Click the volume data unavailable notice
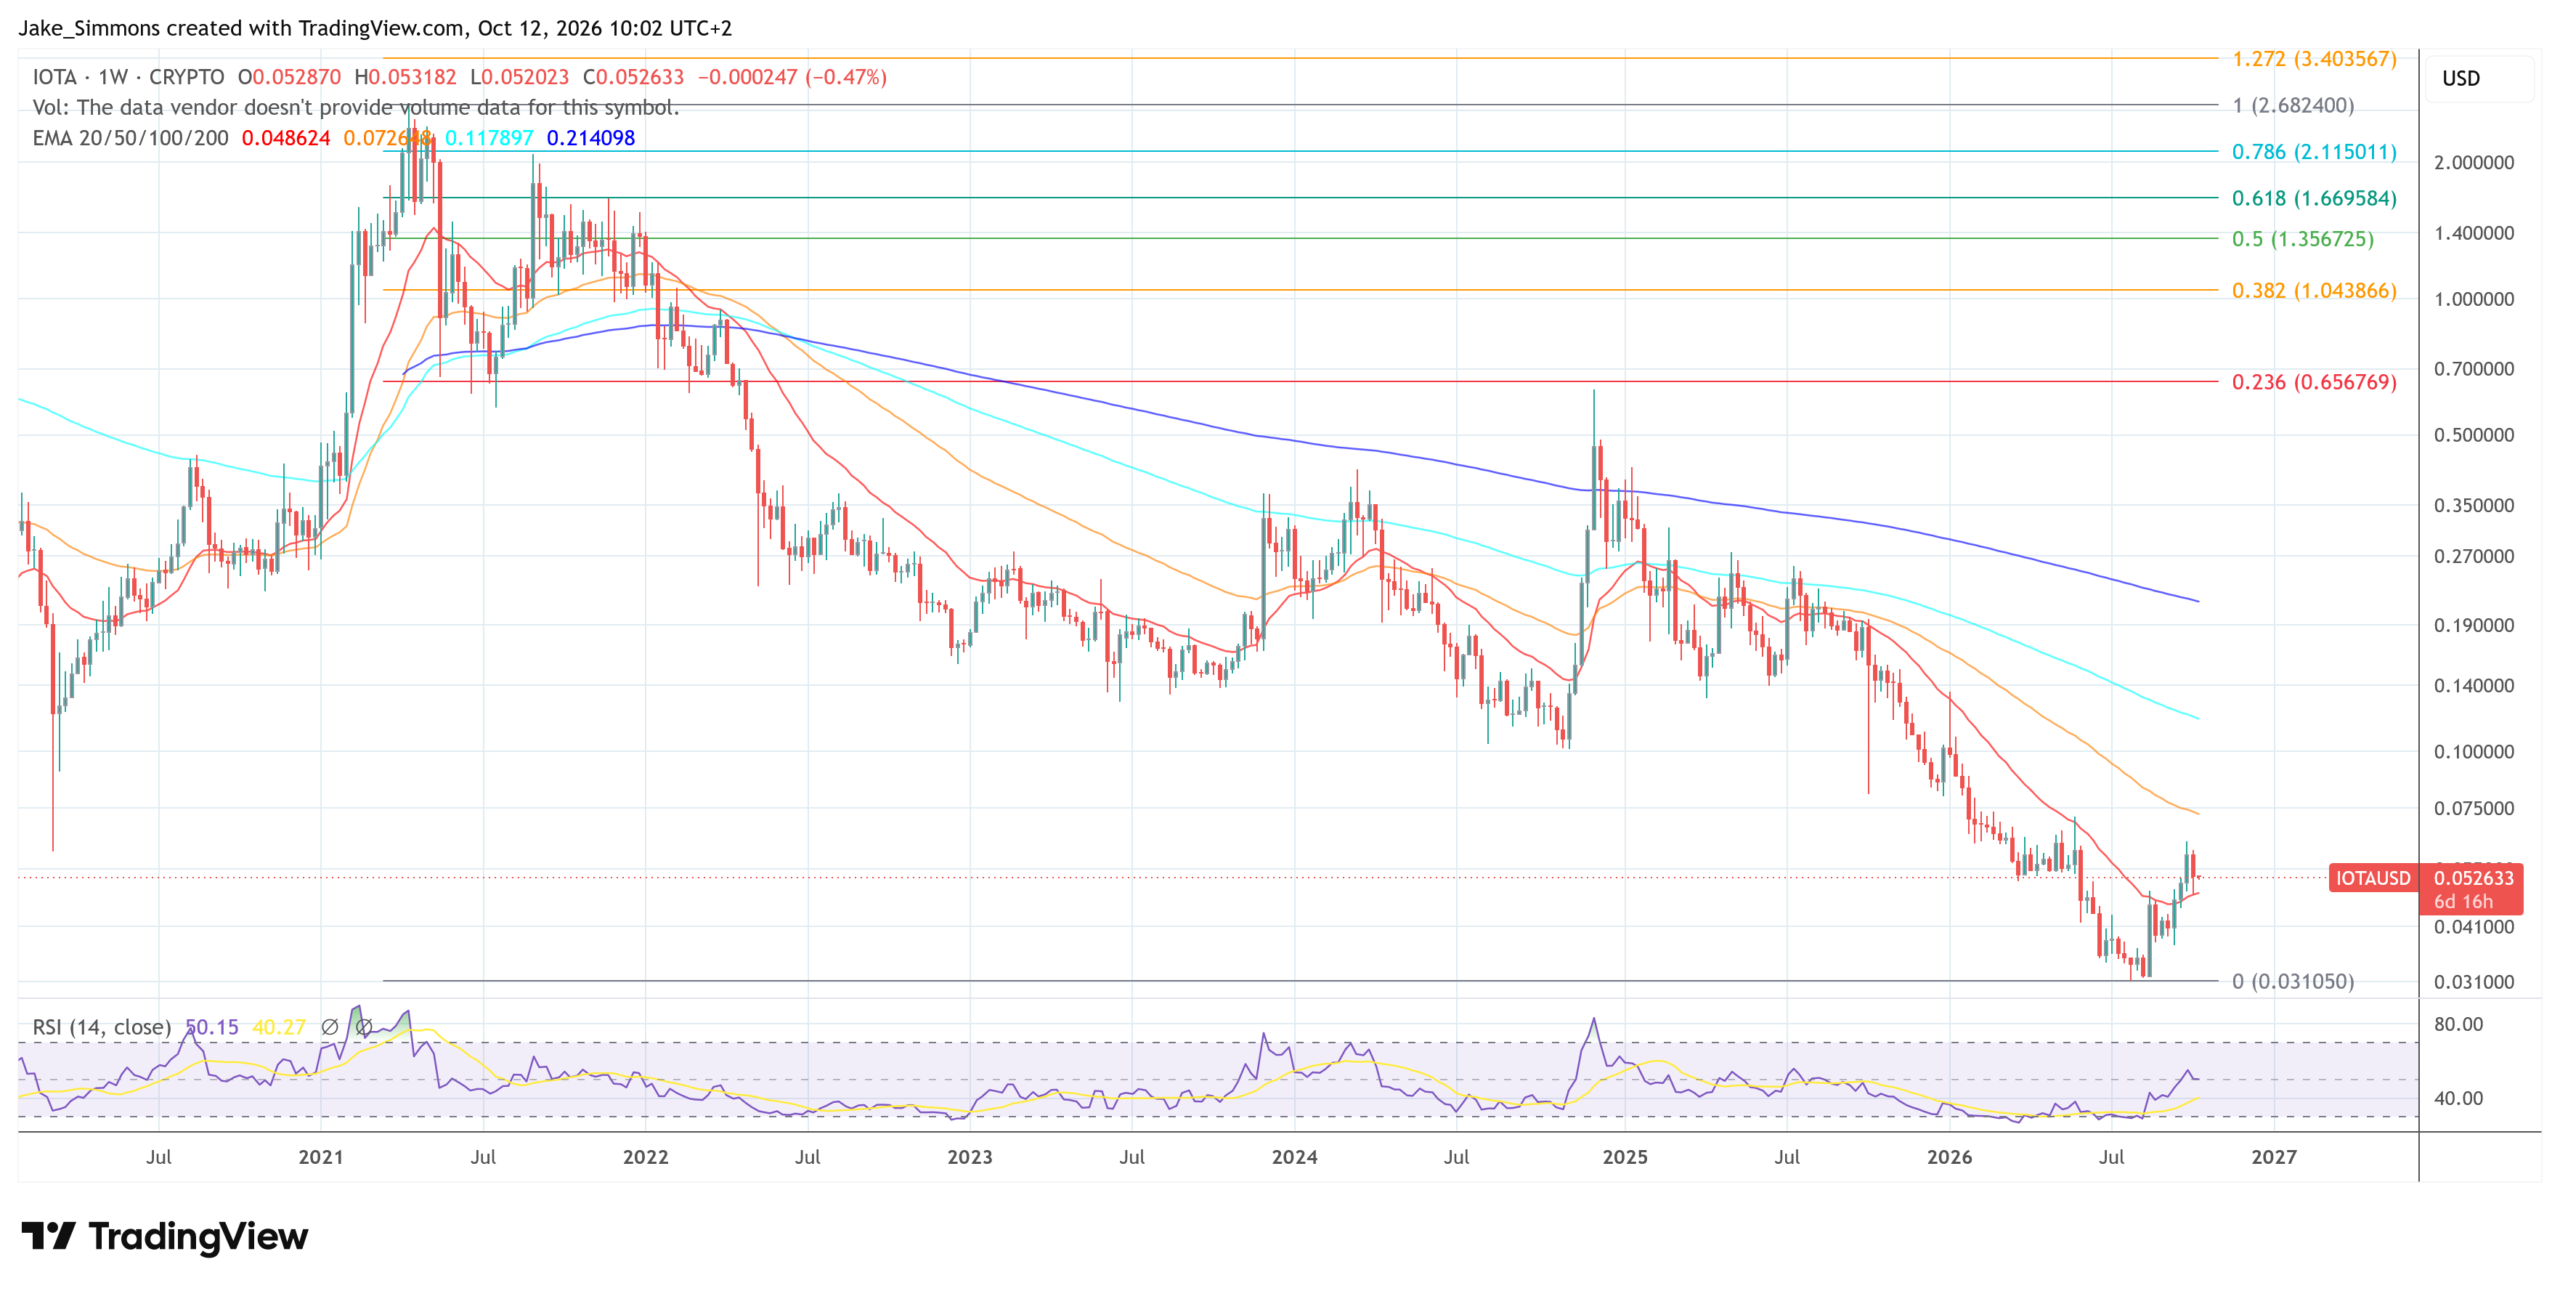This screenshot has width=2560, height=1291. tap(356, 107)
